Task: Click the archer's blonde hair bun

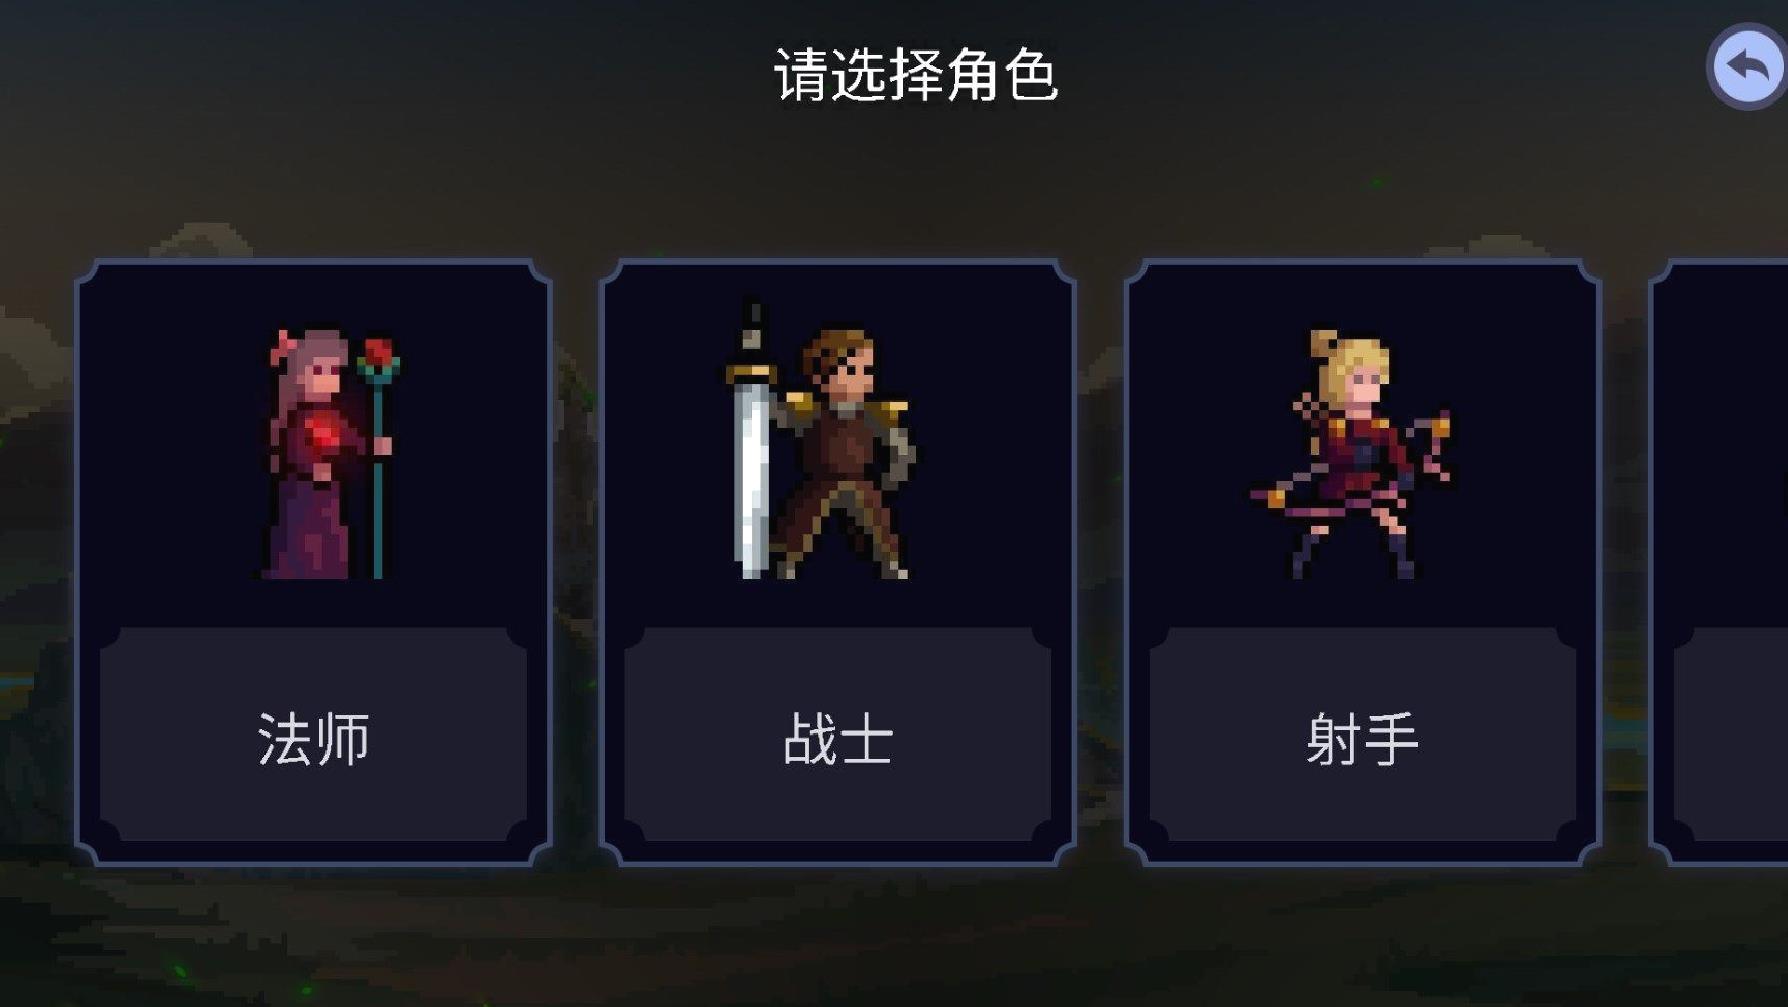Action: [1324, 343]
